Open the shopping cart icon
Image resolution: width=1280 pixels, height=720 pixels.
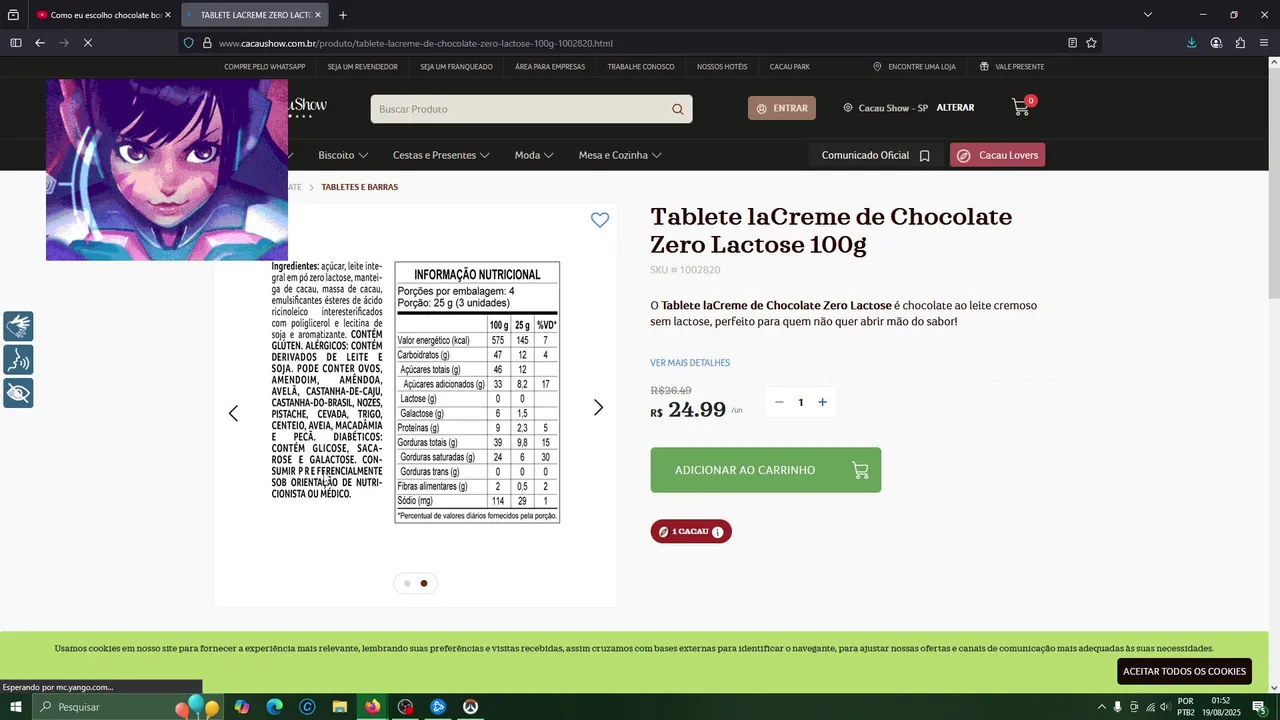coord(1021,107)
